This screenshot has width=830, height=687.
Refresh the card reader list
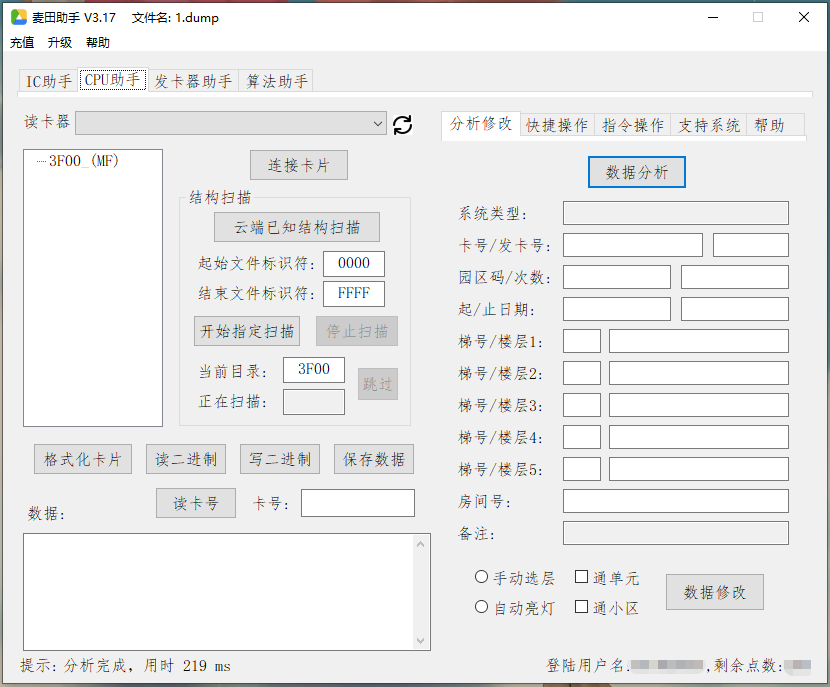(400, 123)
